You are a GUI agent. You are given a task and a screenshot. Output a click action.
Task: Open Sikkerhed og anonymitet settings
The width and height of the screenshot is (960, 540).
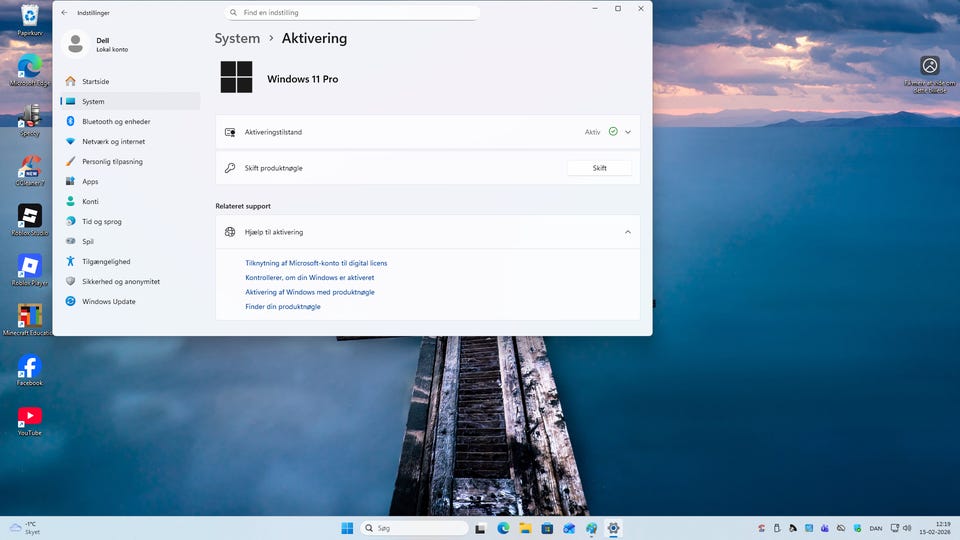coord(120,282)
